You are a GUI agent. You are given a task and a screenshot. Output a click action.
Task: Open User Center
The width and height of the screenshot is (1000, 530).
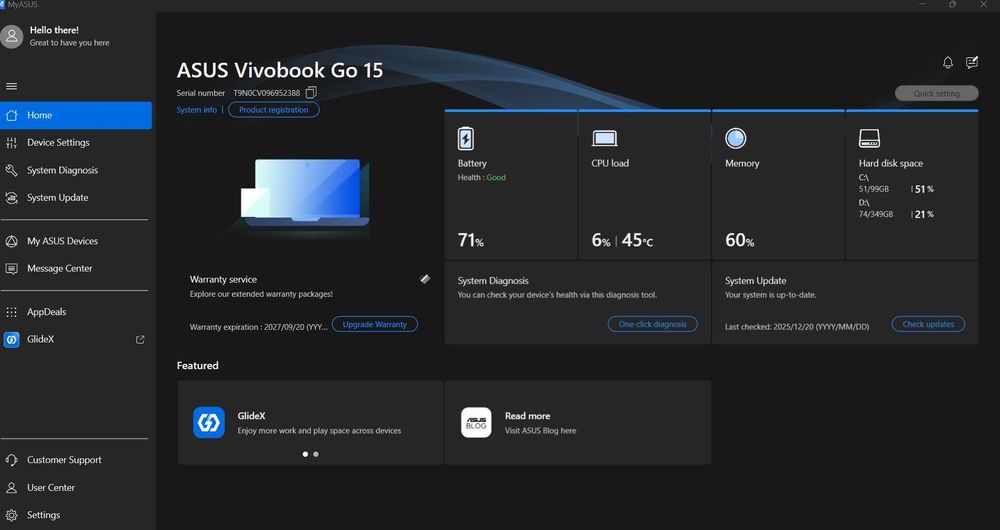point(76,487)
